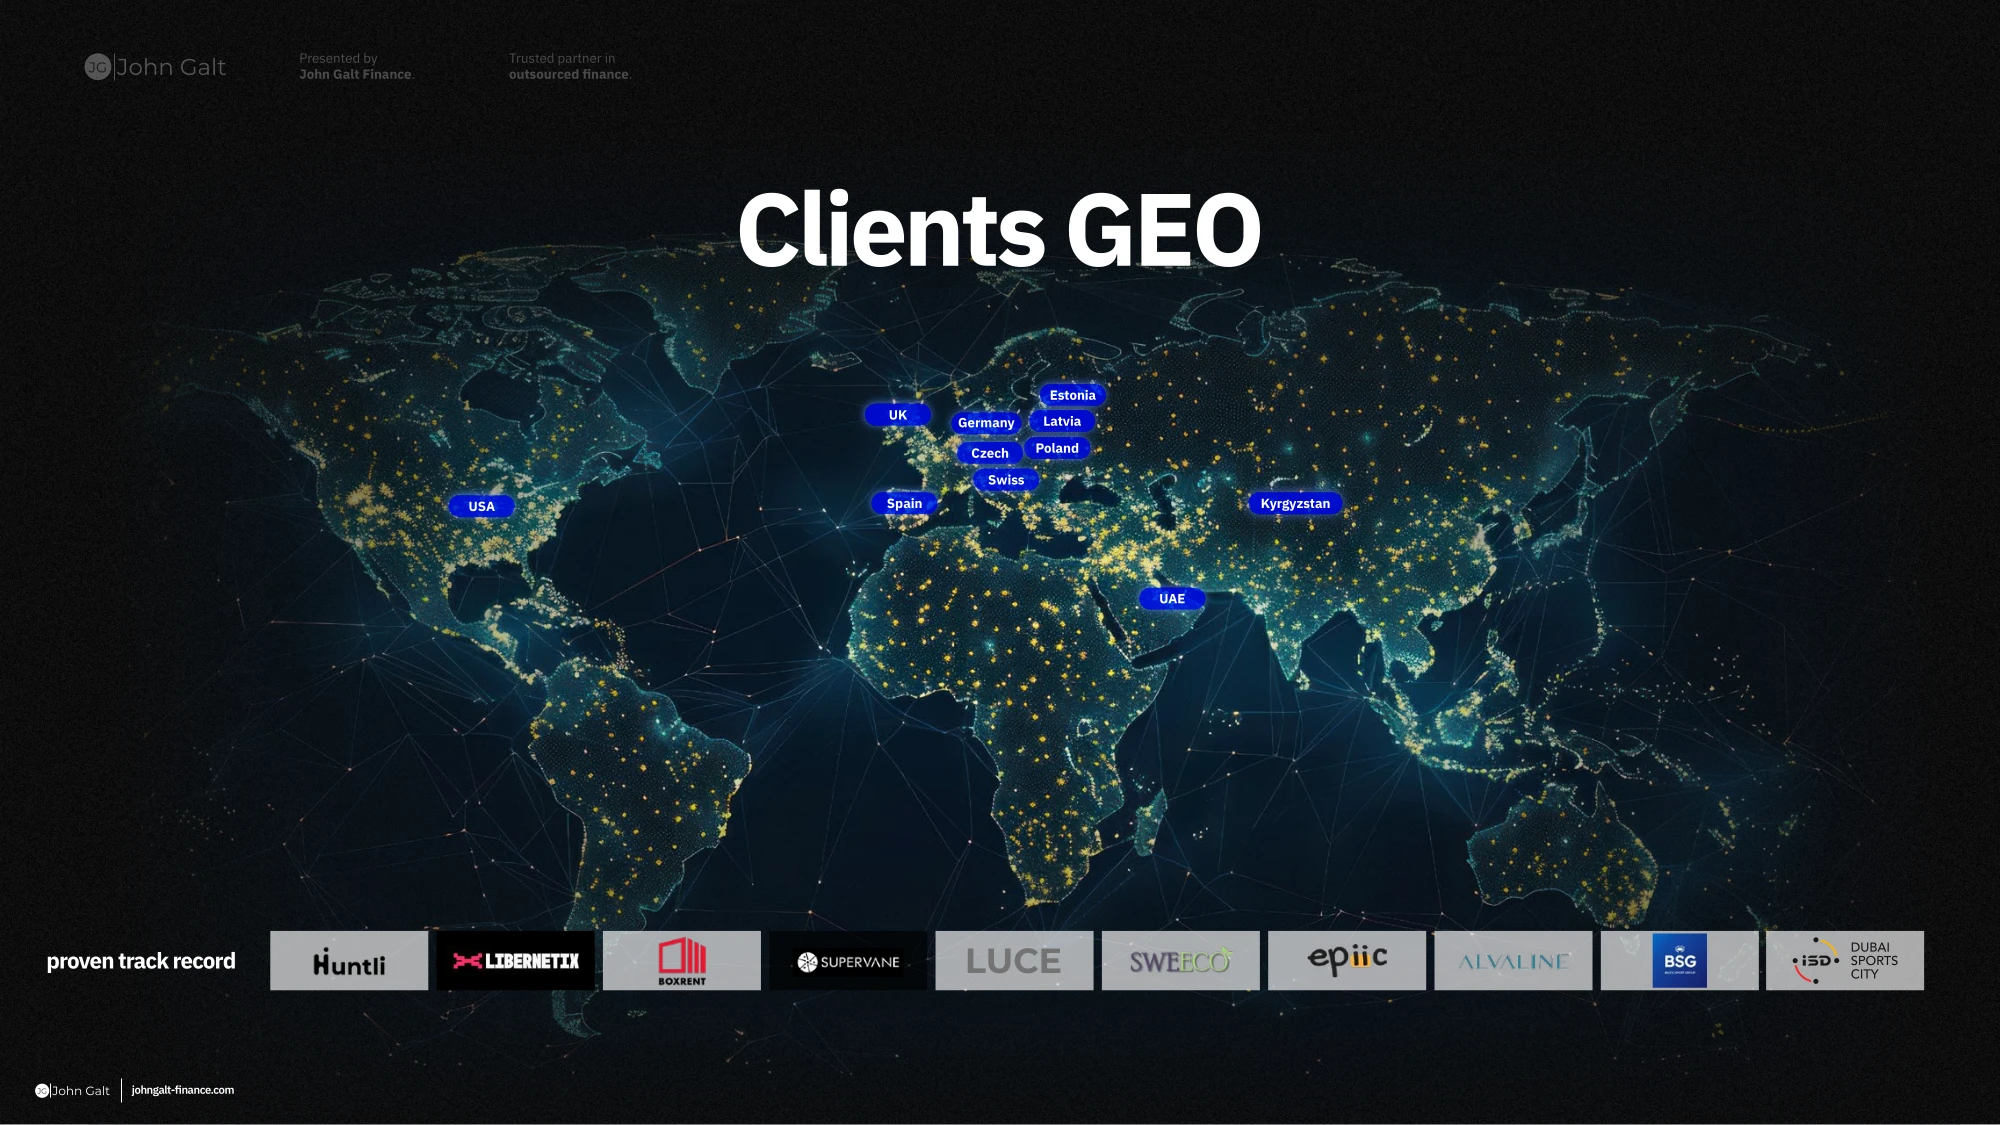
Task: Click the Clients GEO title
Action: coord(999,230)
